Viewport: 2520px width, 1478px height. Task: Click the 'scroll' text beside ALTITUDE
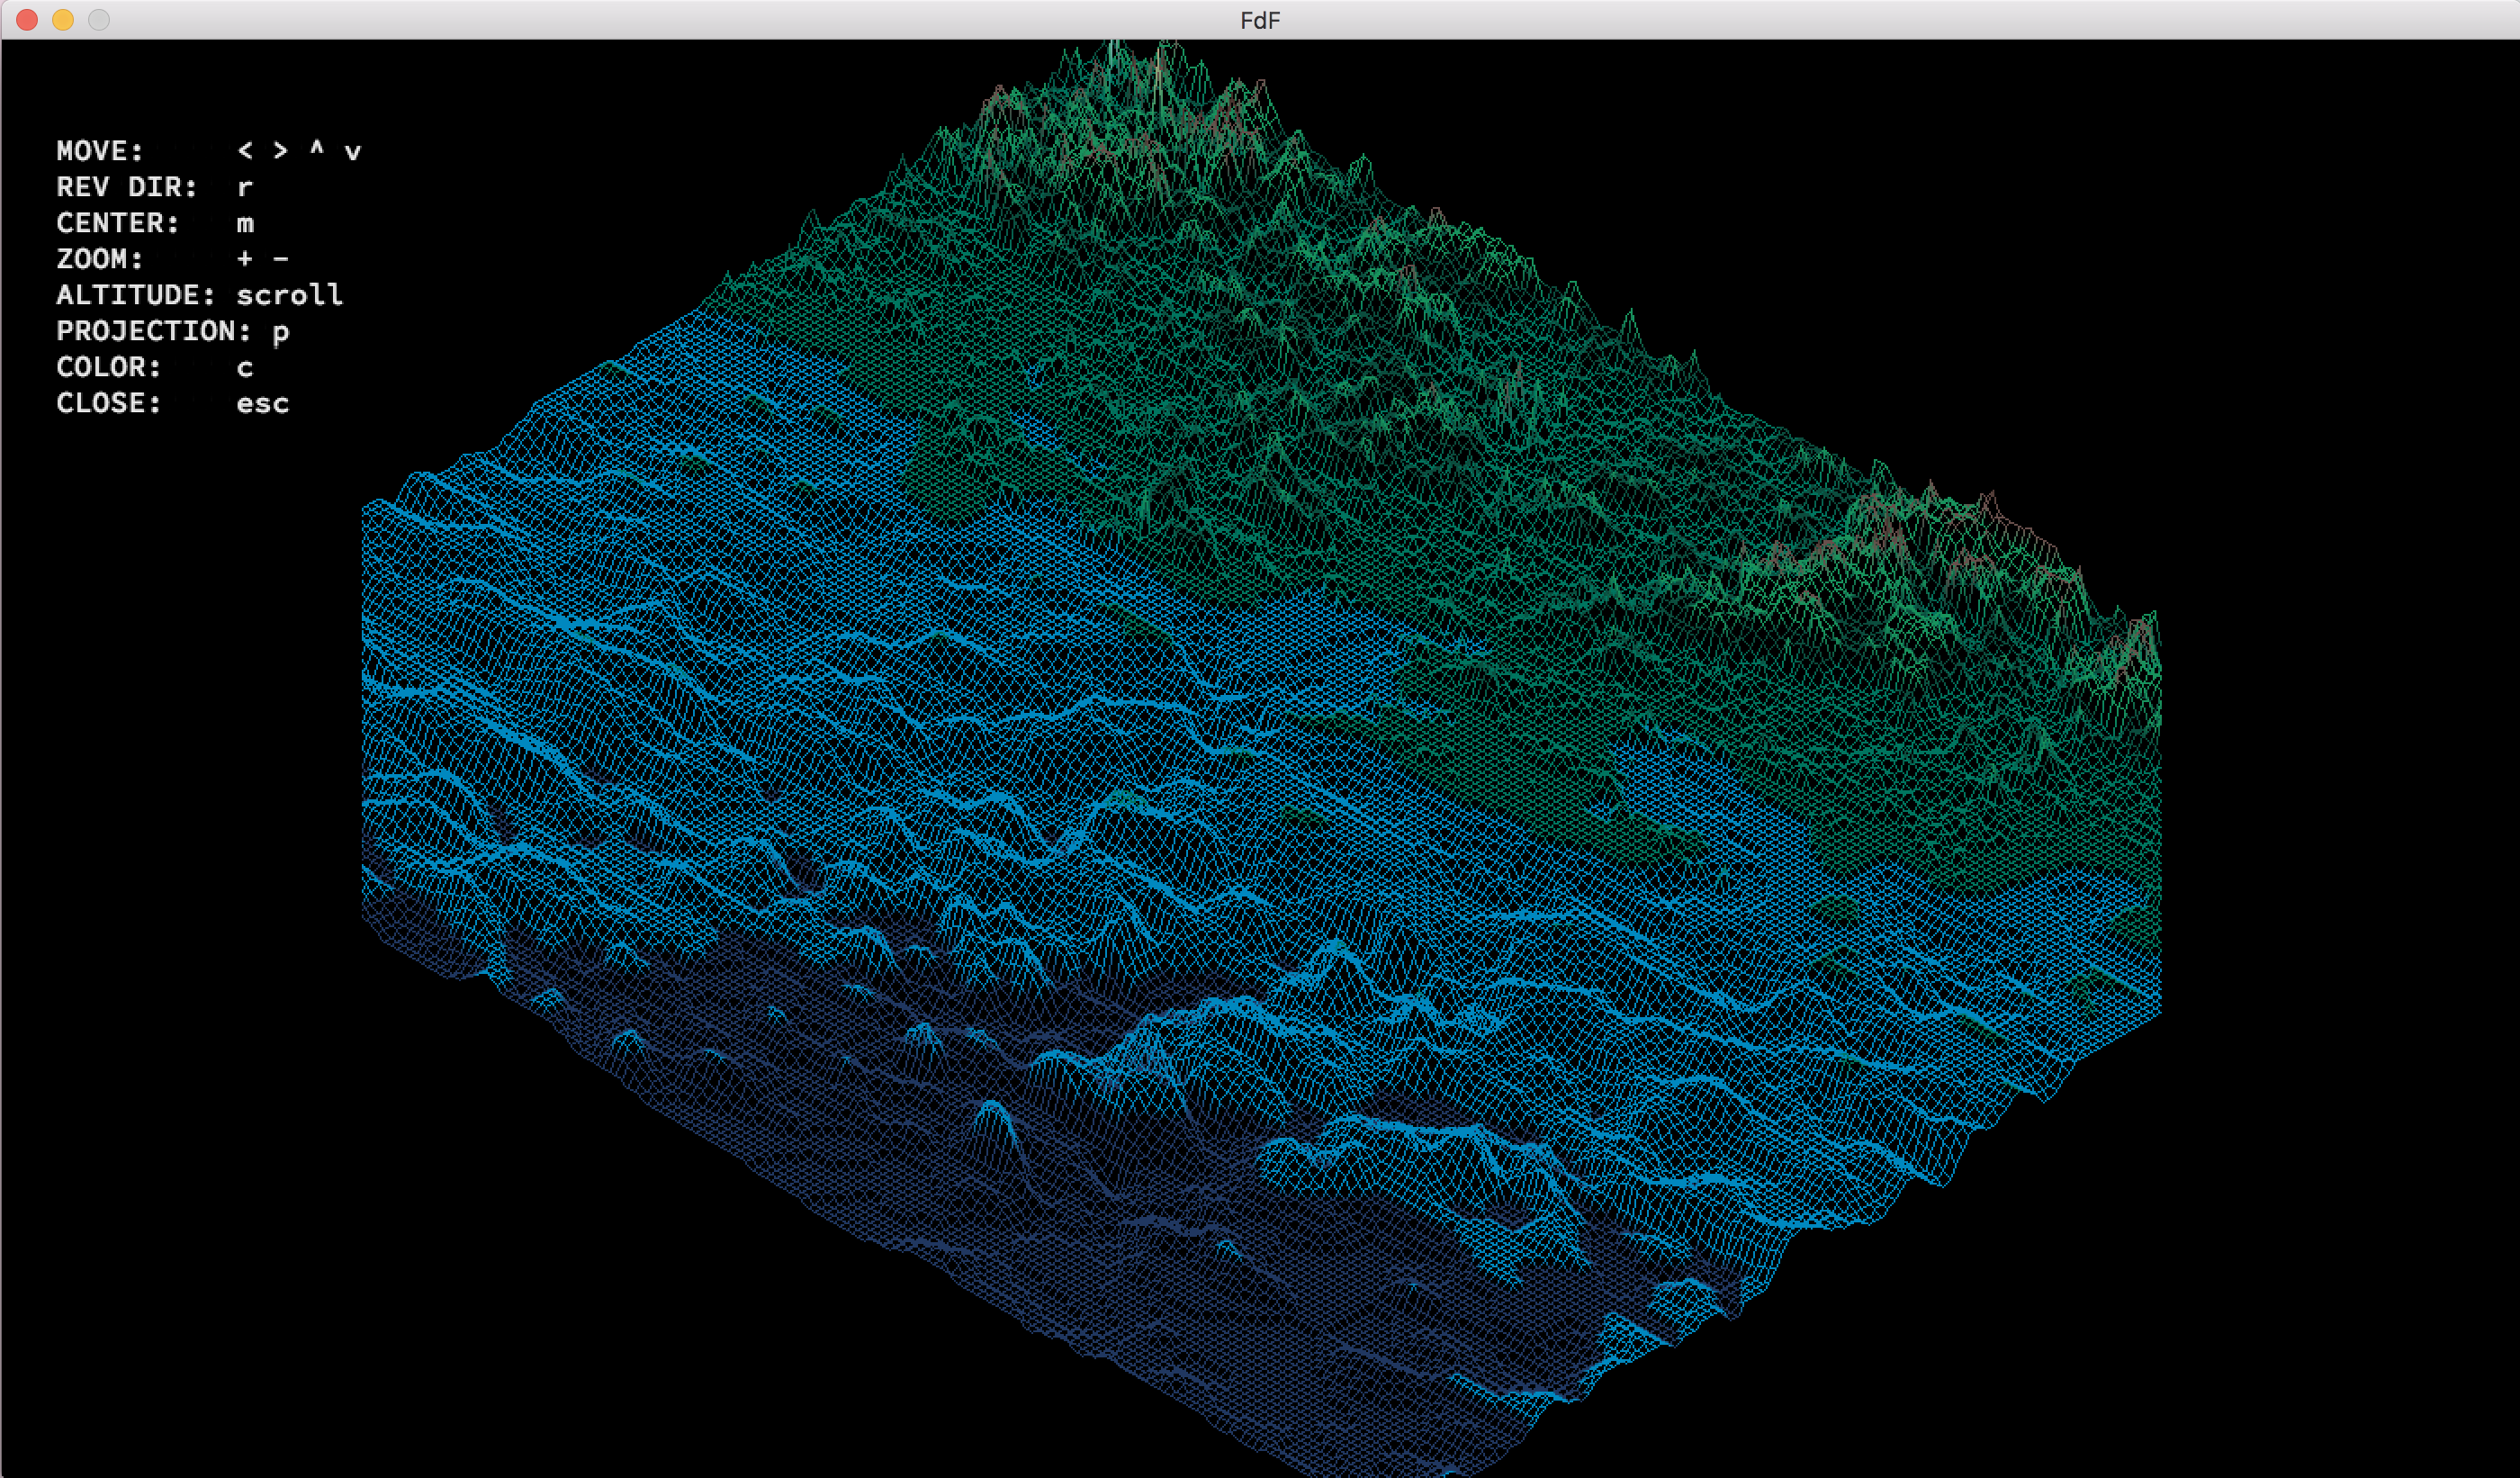tap(290, 295)
